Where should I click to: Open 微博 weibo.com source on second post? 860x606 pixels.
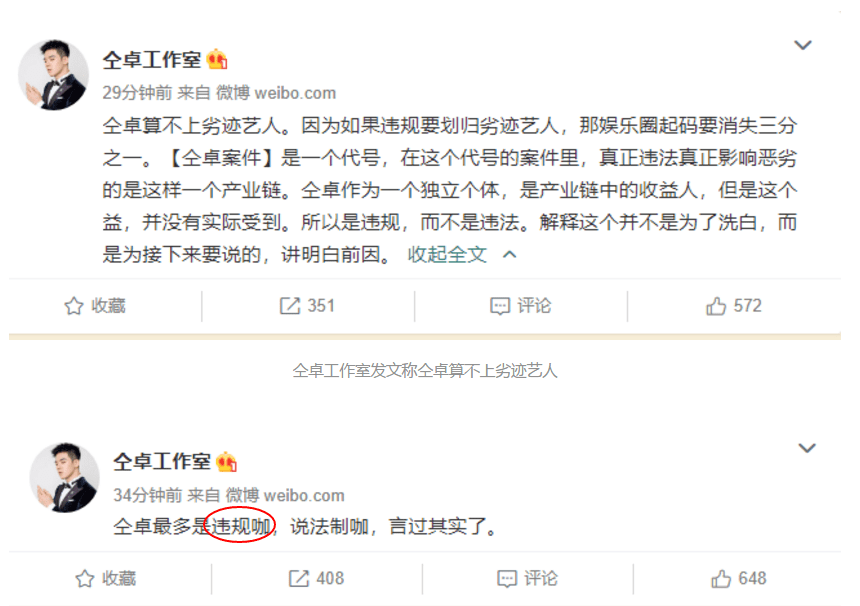pyautogui.click(x=285, y=495)
